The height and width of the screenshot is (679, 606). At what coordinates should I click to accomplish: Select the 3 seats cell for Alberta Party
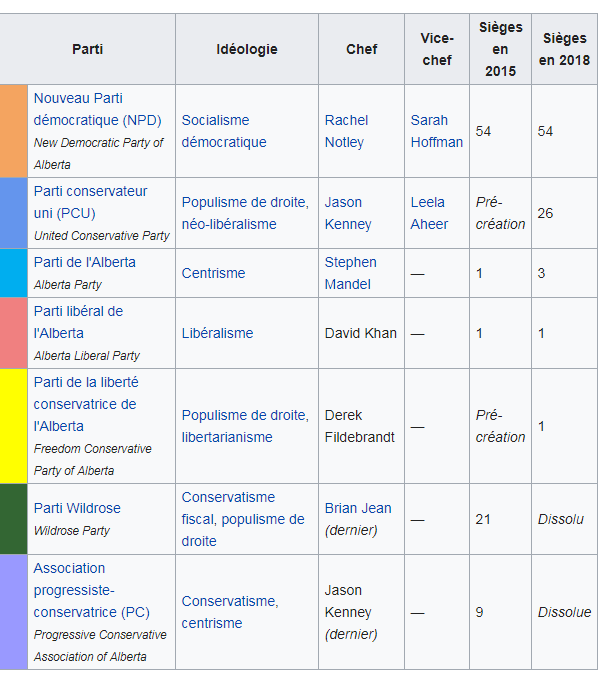click(x=564, y=273)
